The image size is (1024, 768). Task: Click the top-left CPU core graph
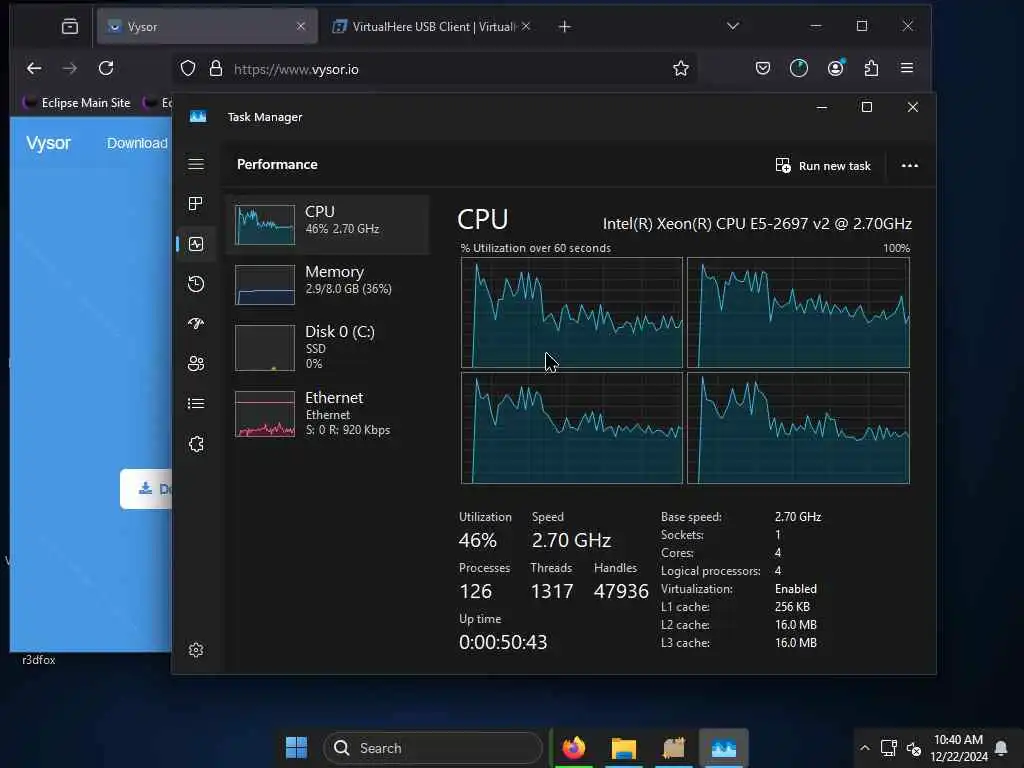point(571,313)
